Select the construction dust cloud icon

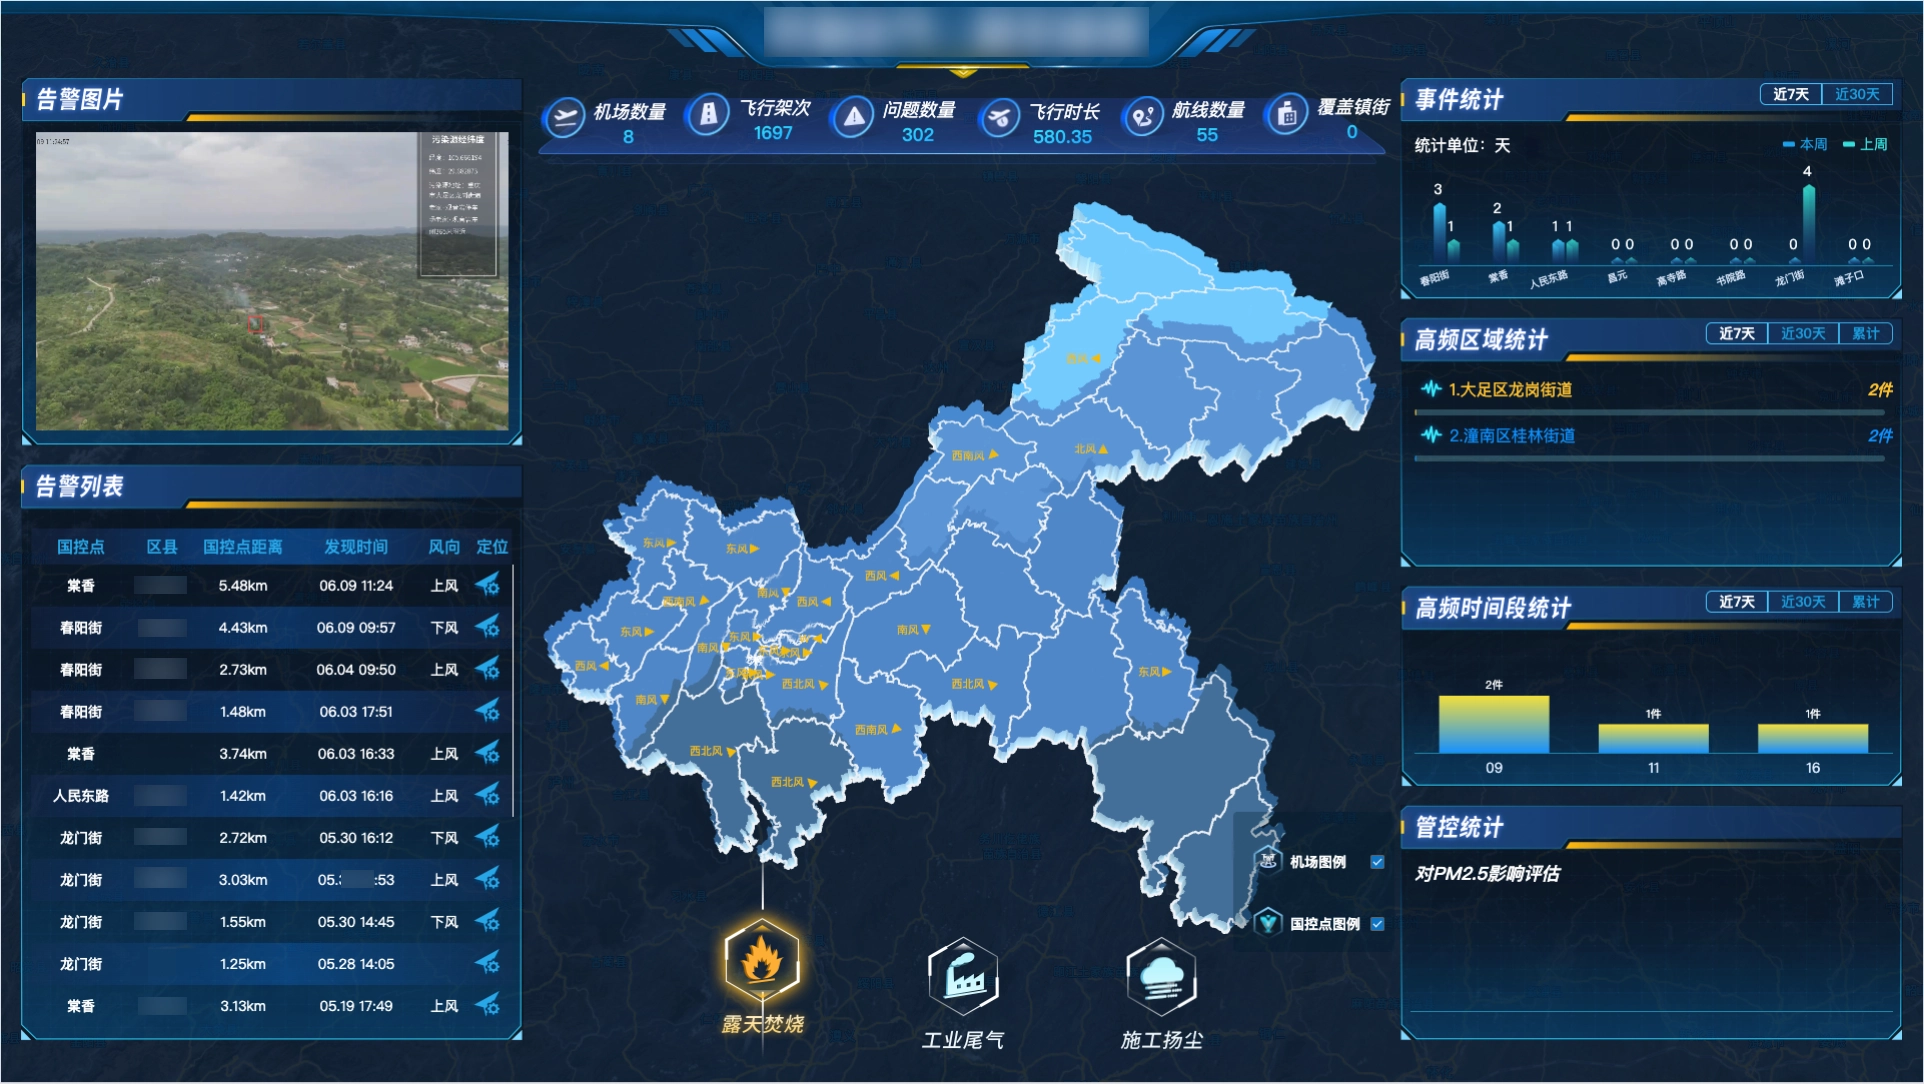coord(1161,976)
